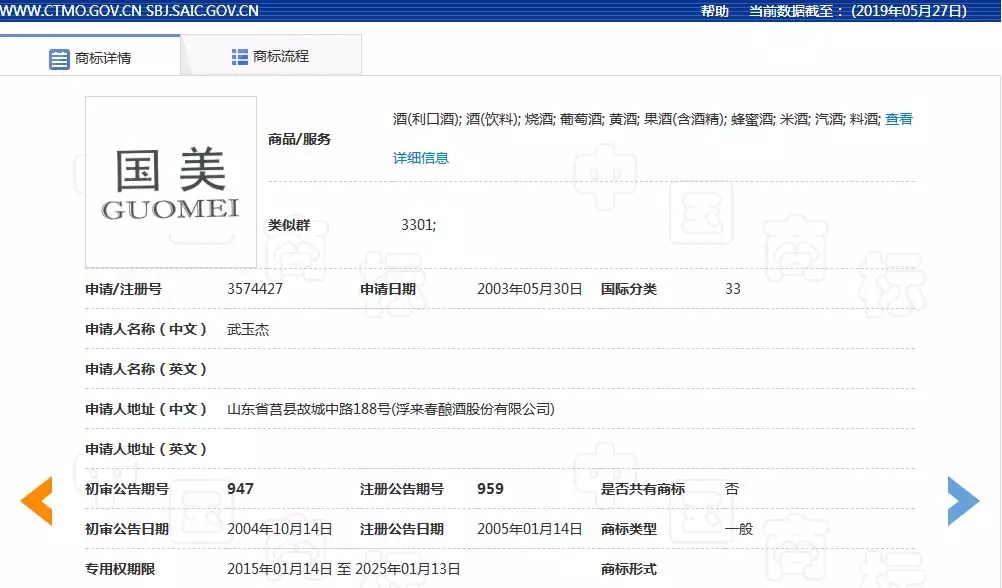Open the 帮助 help link
1002x588 pixels.
click(714, 11)
